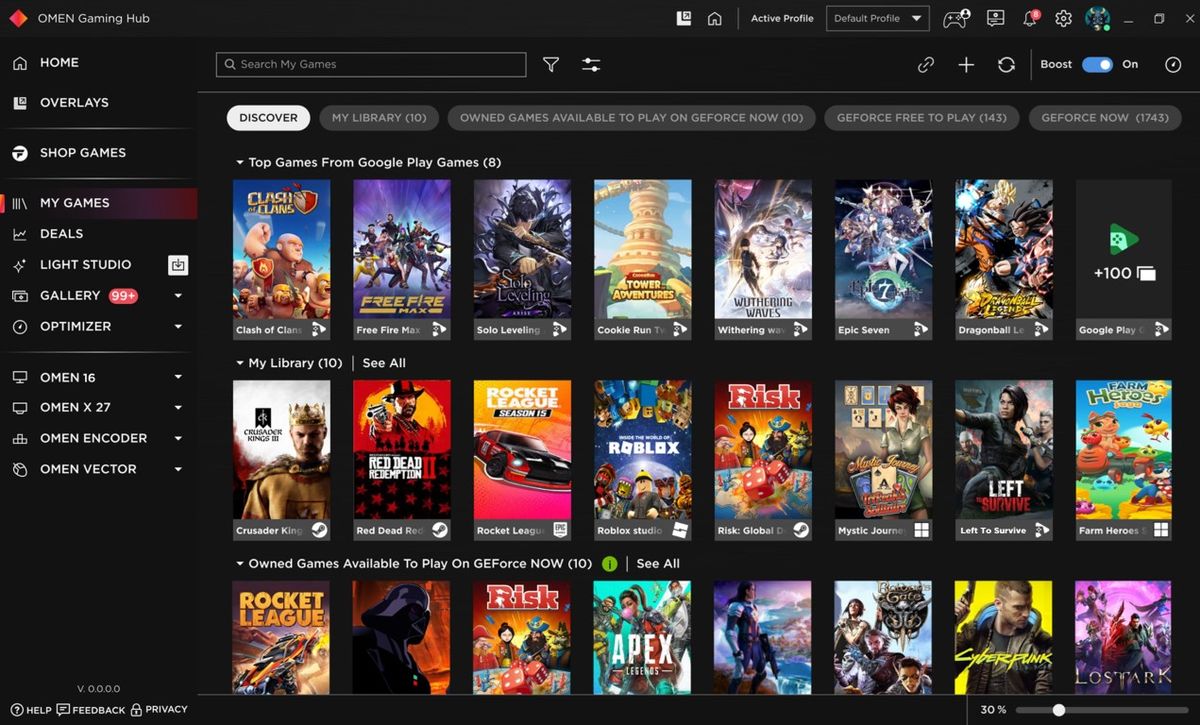Click the link accounts icon near Boost toggle
The image size is (1200, 725).
[926, 64]
